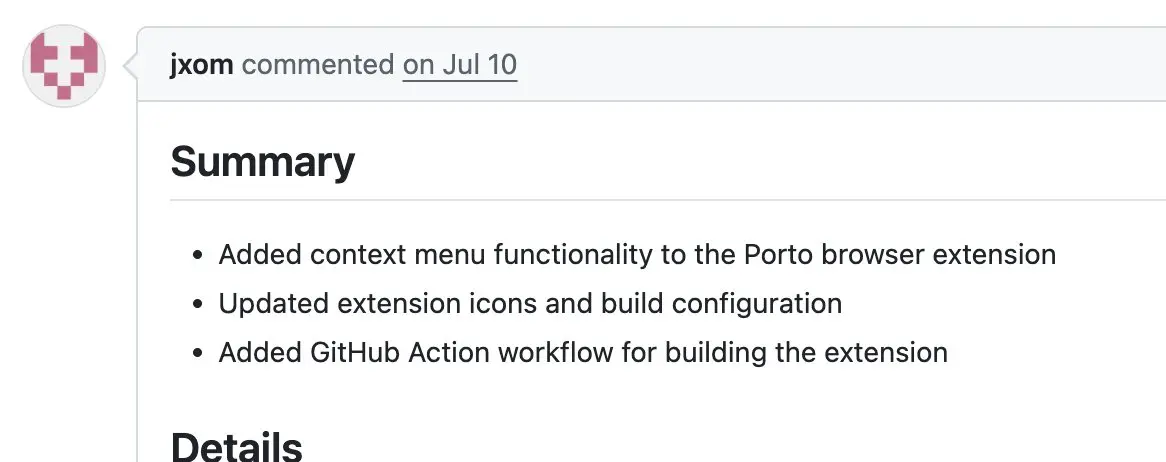Click the word "commented" in the comment header
The image size is (1166, 462).
point(318,65)
